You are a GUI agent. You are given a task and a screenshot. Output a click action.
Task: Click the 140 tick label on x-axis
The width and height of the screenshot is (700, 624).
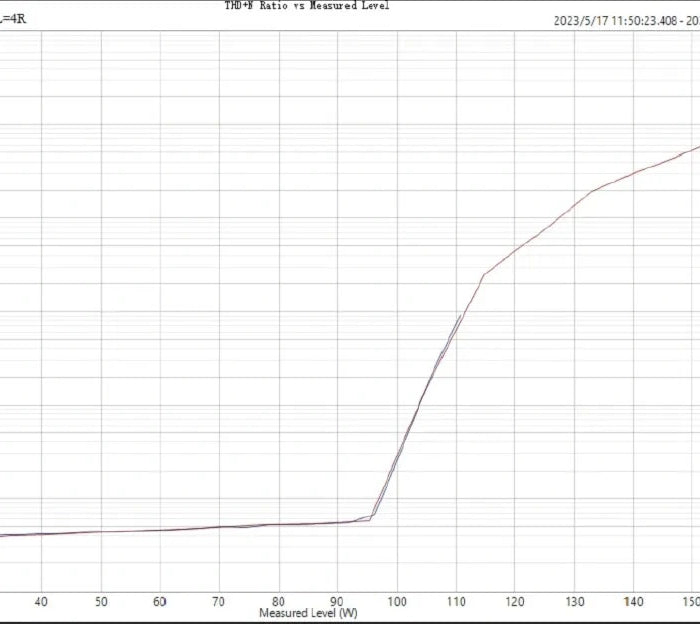[633, 602]
